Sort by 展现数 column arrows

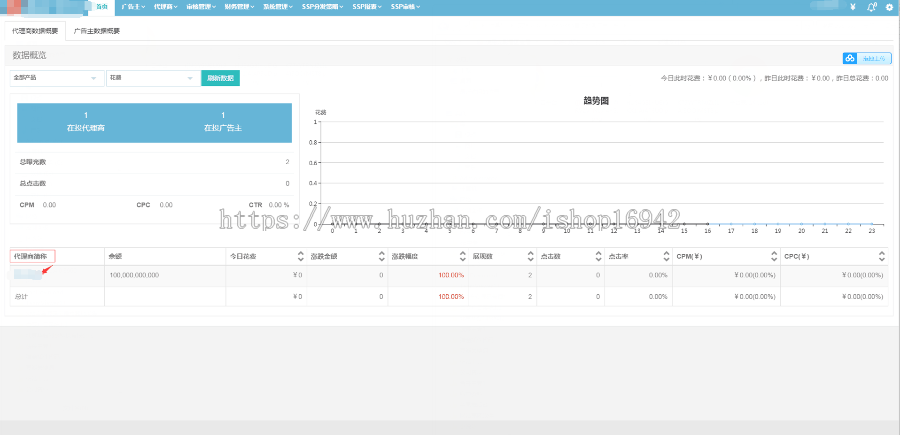[x=530, y=257]
